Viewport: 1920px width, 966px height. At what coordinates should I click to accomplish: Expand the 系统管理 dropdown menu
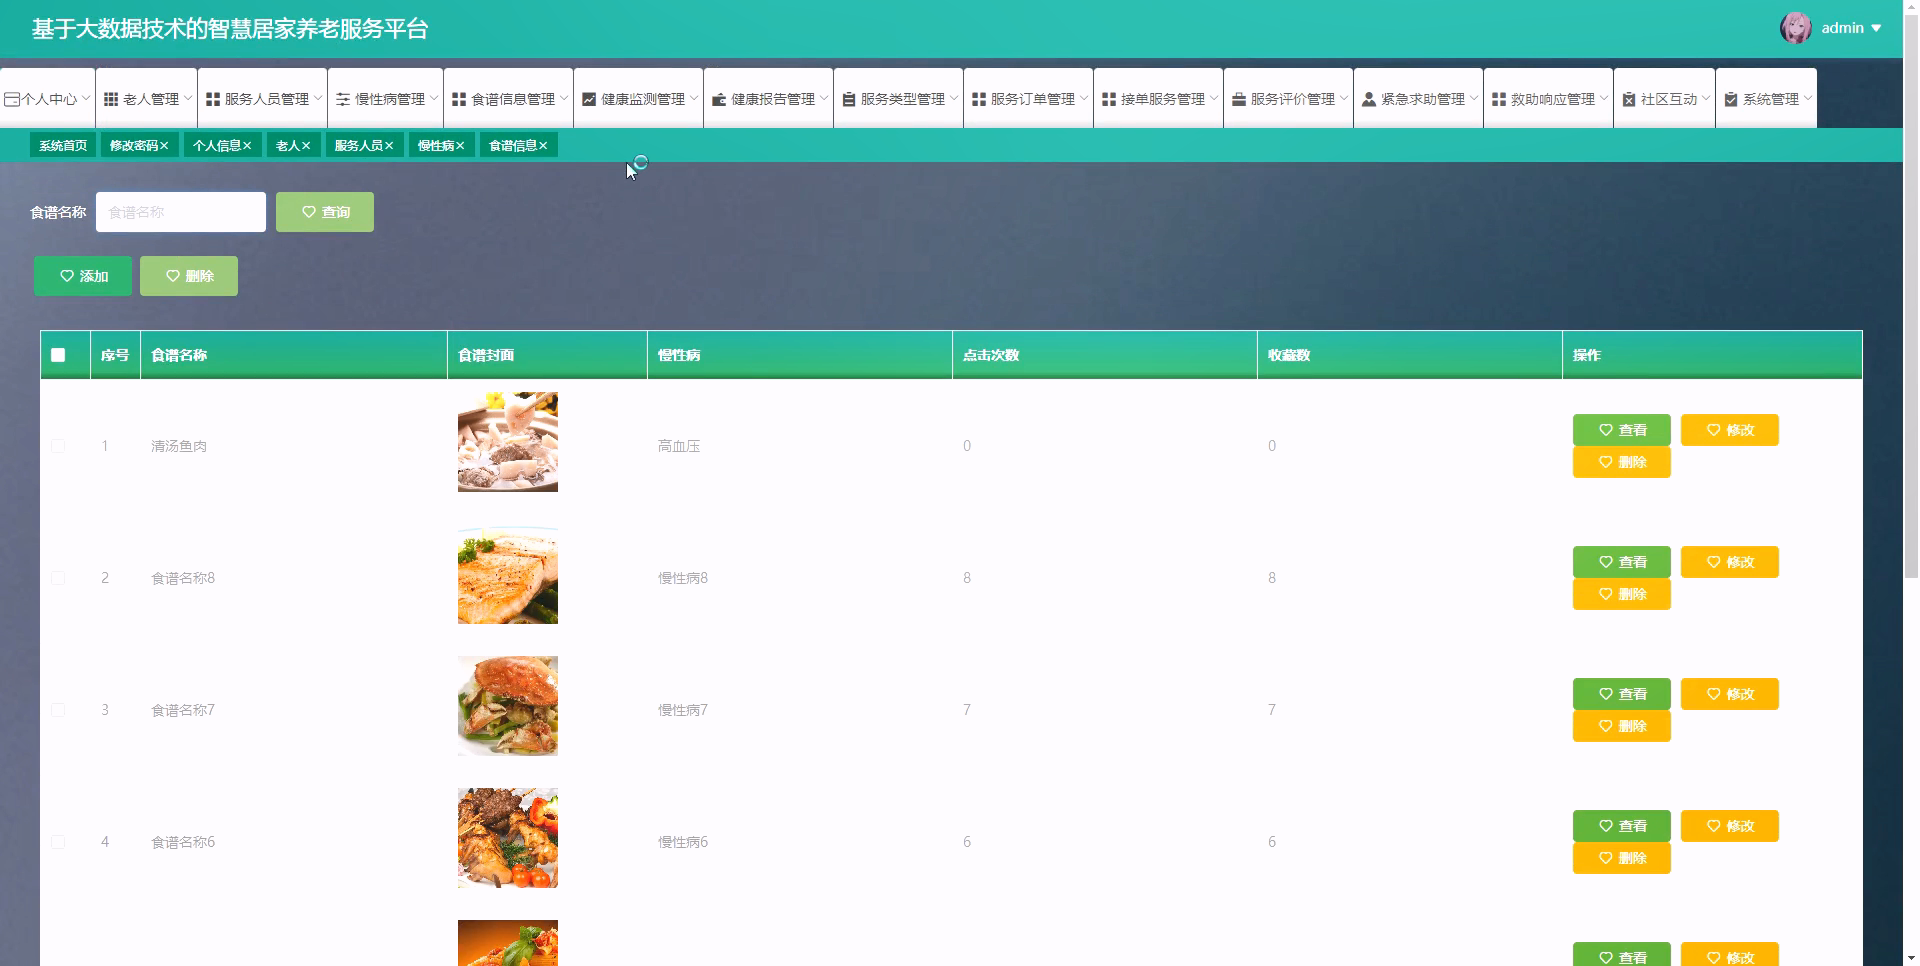tap(1808, 98)
